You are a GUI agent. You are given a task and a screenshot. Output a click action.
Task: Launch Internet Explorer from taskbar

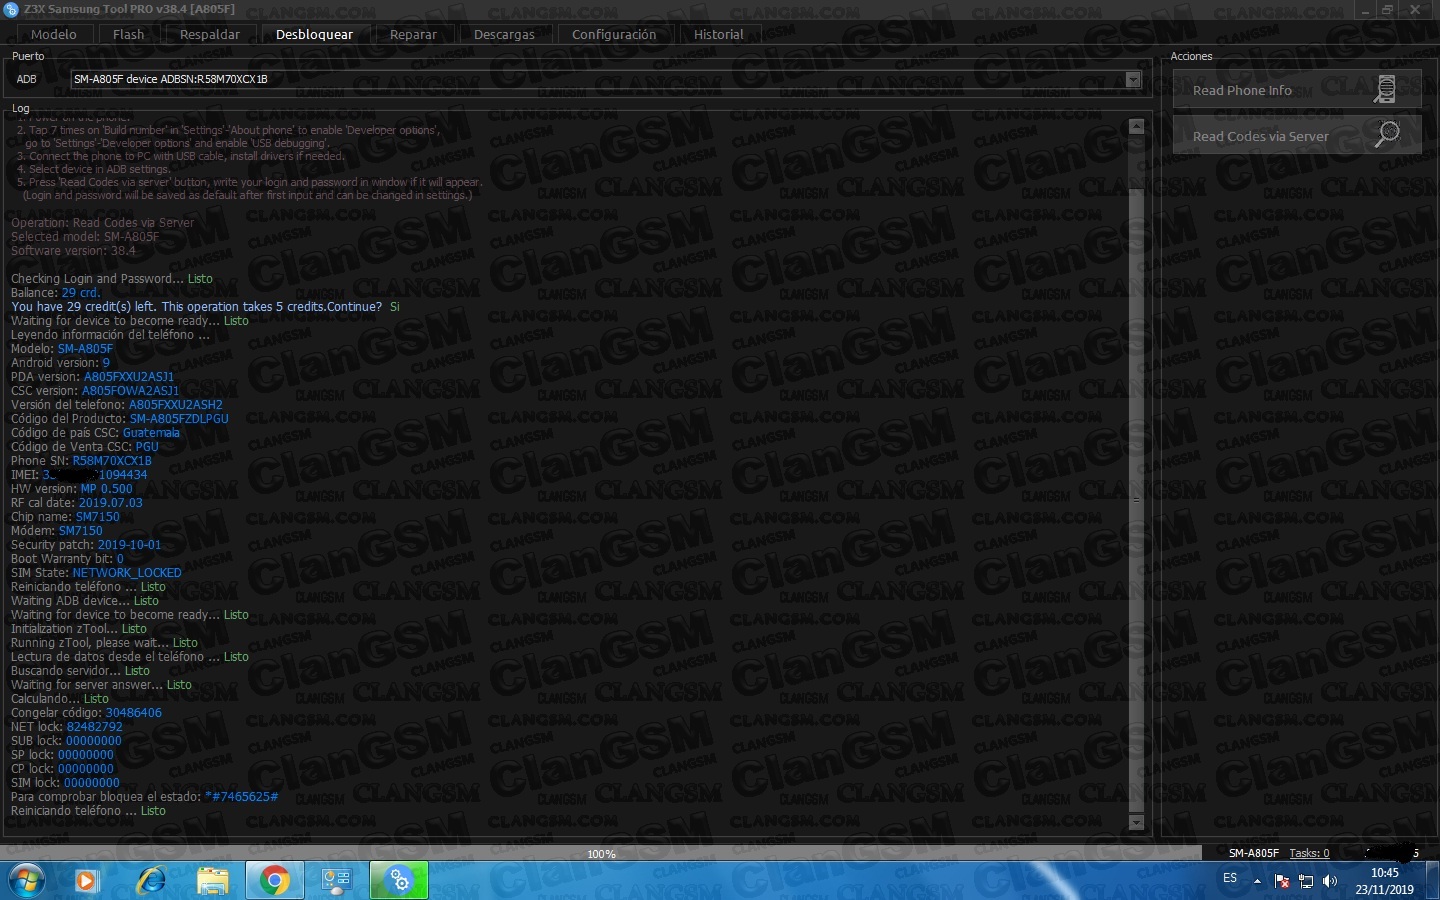click(x=151, y=881)
